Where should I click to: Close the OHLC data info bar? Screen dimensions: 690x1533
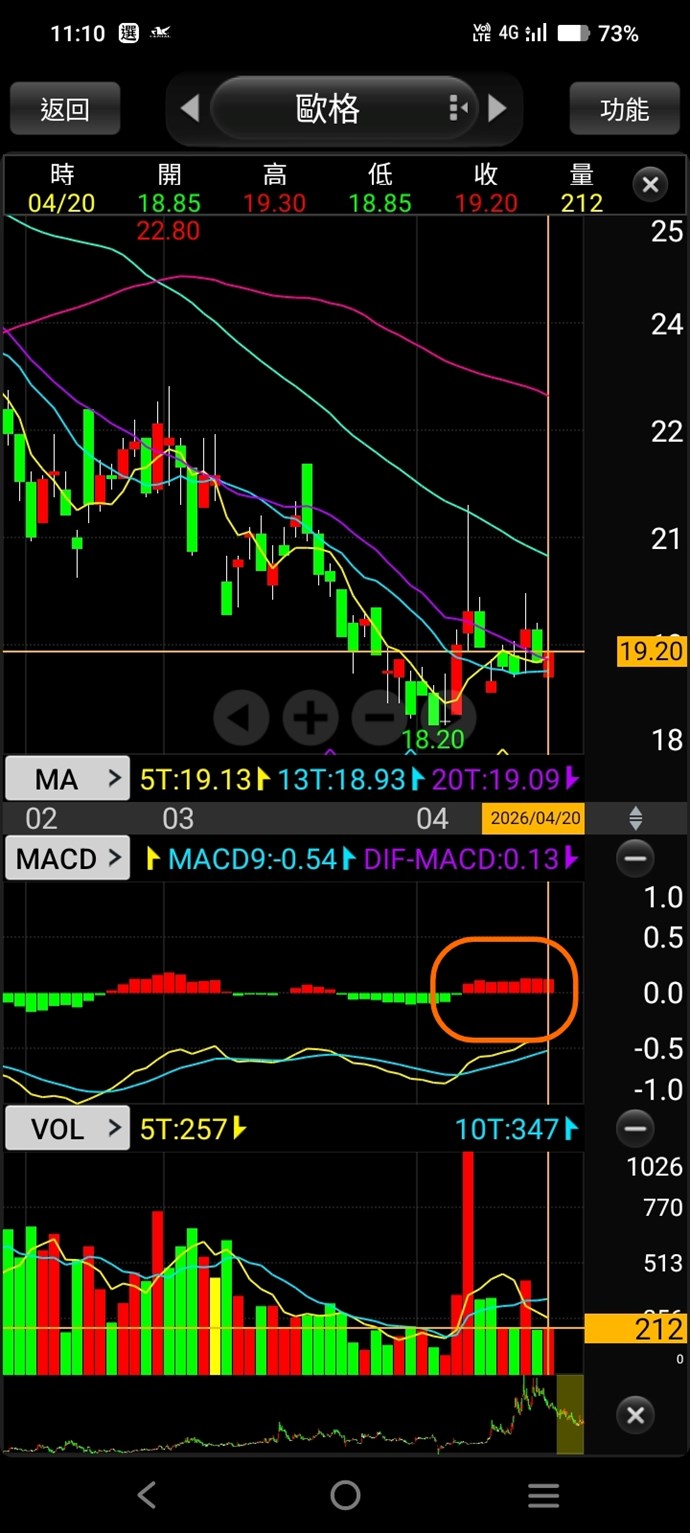(650, 185)
